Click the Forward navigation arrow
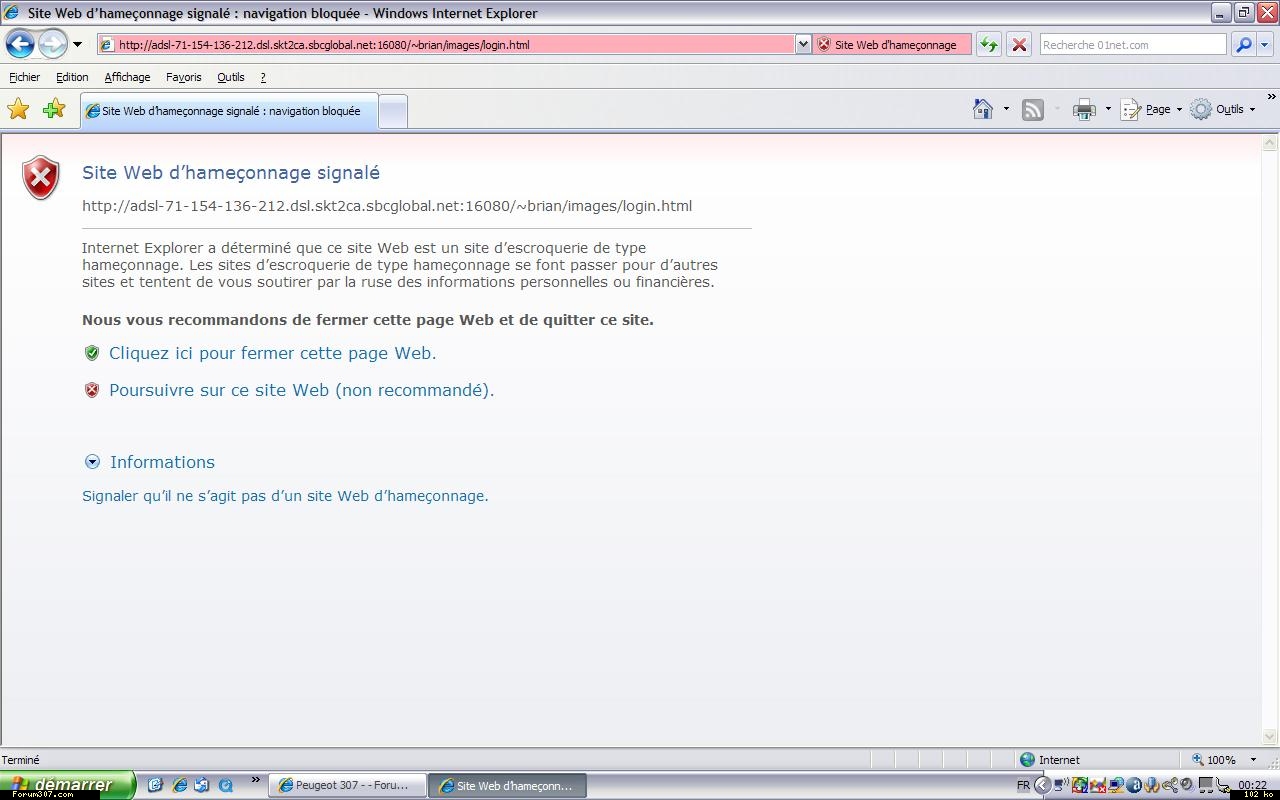 coord(52,44)
